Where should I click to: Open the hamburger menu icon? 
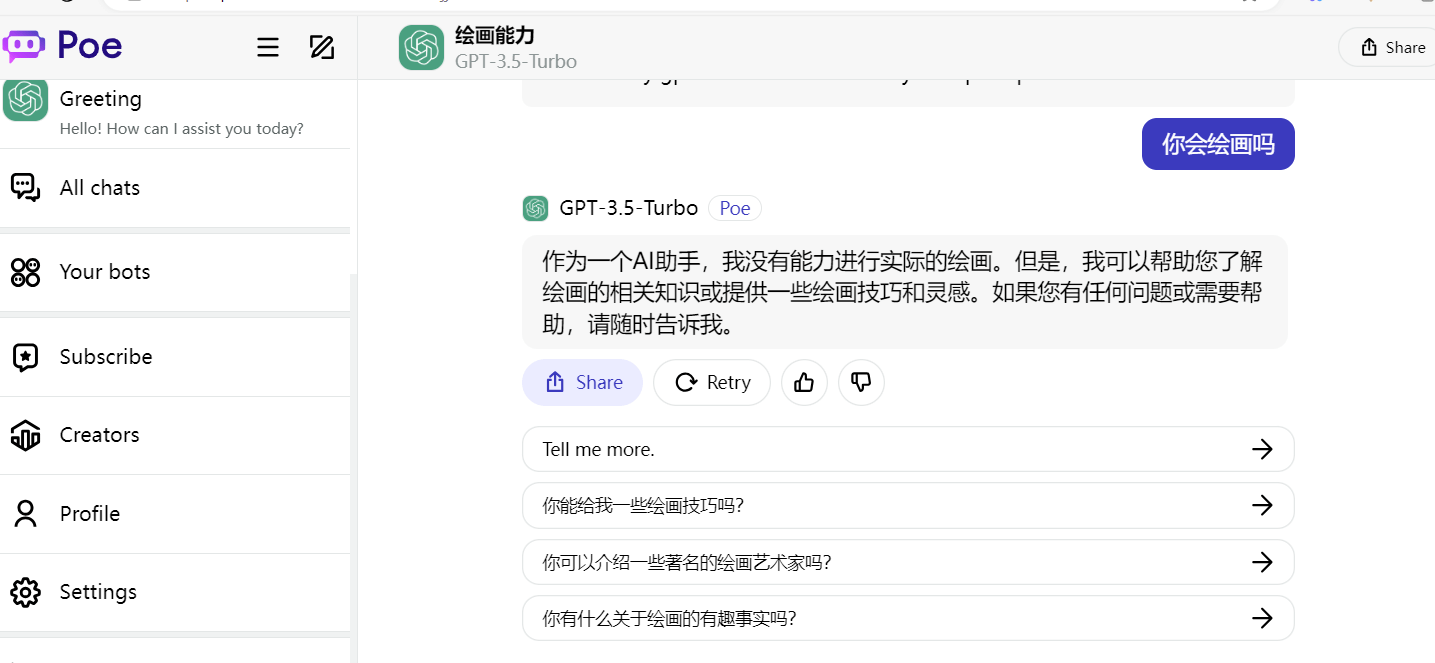[268, 47]
